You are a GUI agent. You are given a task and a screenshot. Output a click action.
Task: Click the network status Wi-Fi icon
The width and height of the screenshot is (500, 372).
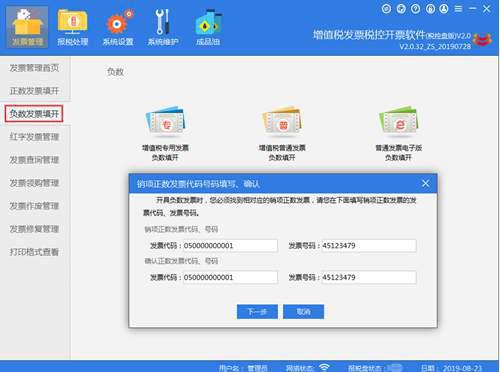coord(324,367)
